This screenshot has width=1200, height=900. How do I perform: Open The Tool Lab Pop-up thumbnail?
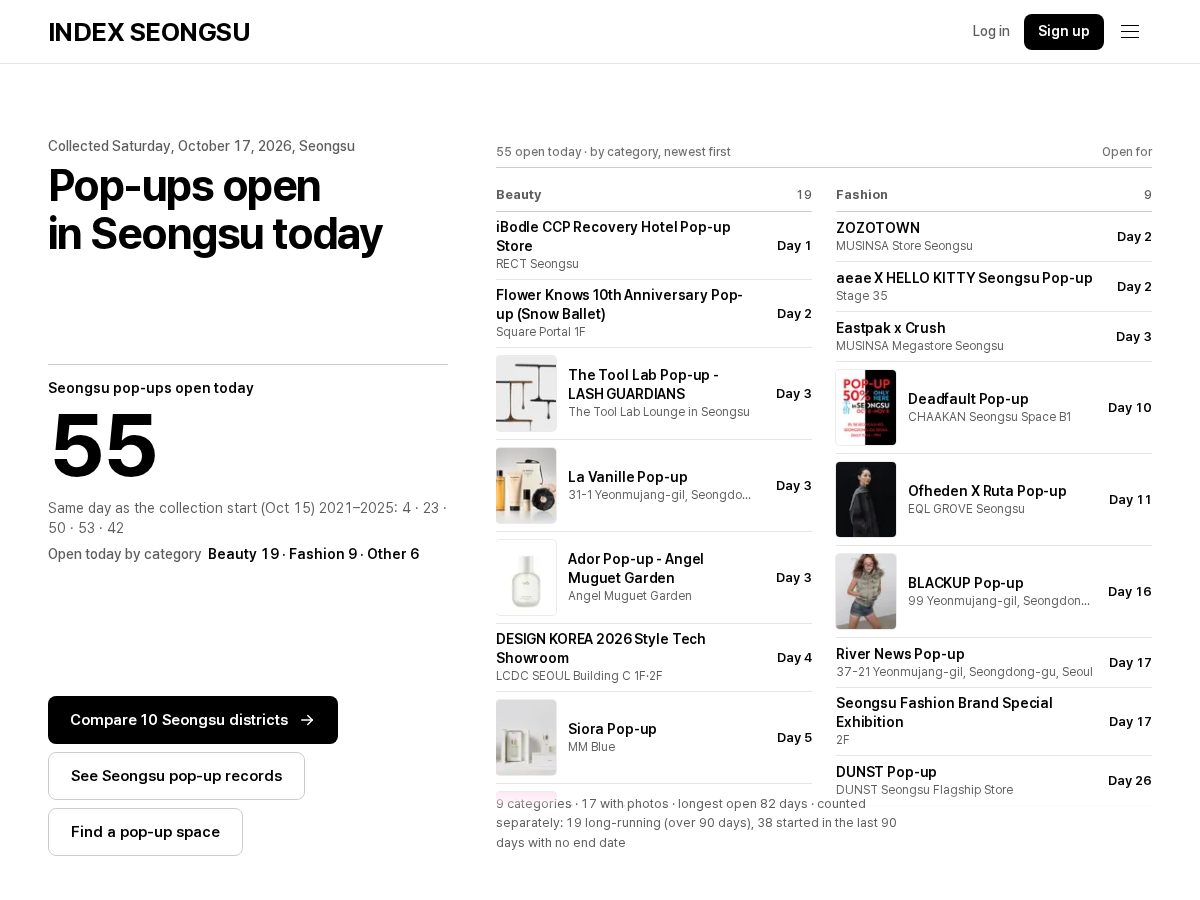click(526, 394)
